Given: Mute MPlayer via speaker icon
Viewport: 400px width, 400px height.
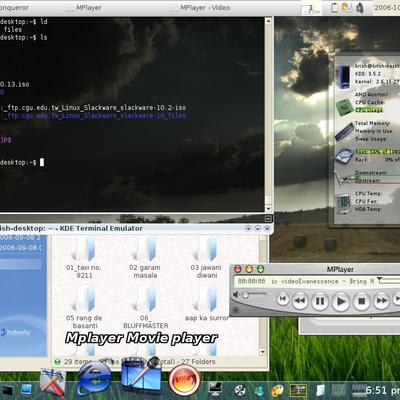Looking at the screenshot, I should 236,295.
